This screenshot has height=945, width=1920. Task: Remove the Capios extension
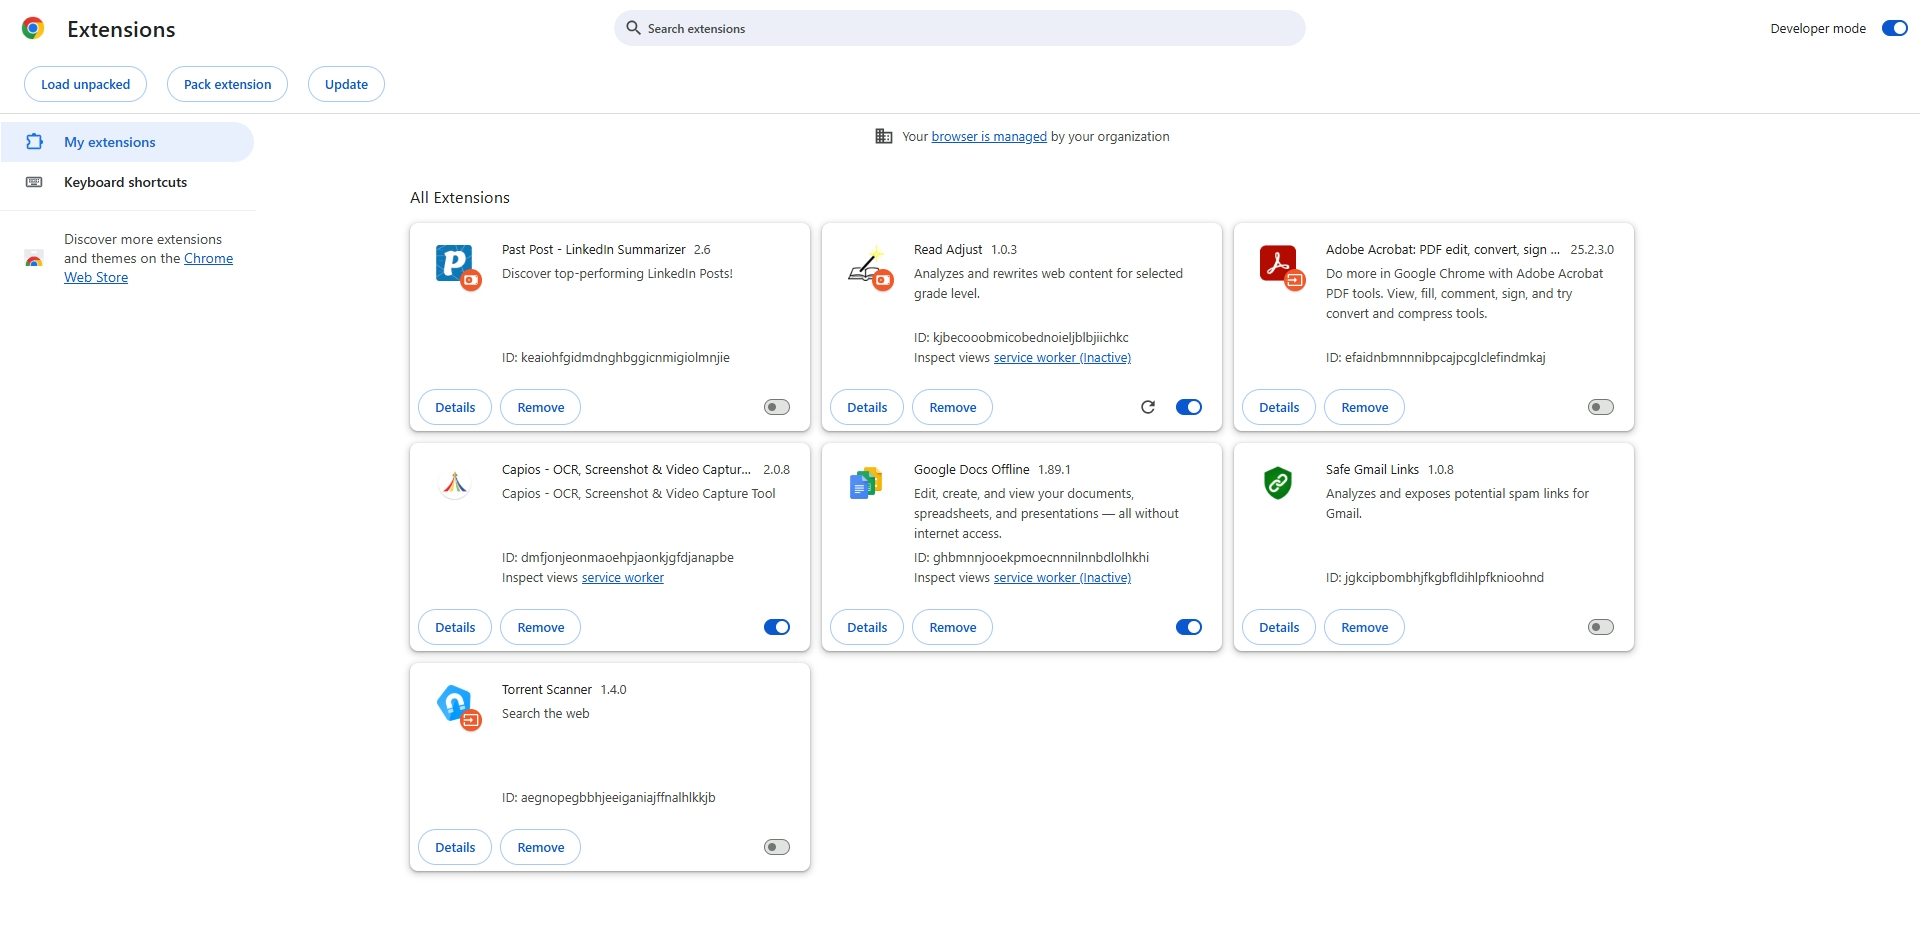coord(540,627)
